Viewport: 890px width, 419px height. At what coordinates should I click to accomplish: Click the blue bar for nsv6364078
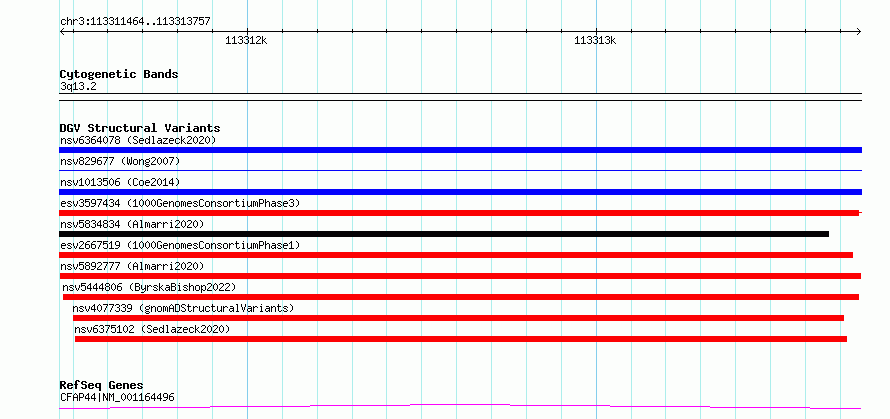[460, 150]
